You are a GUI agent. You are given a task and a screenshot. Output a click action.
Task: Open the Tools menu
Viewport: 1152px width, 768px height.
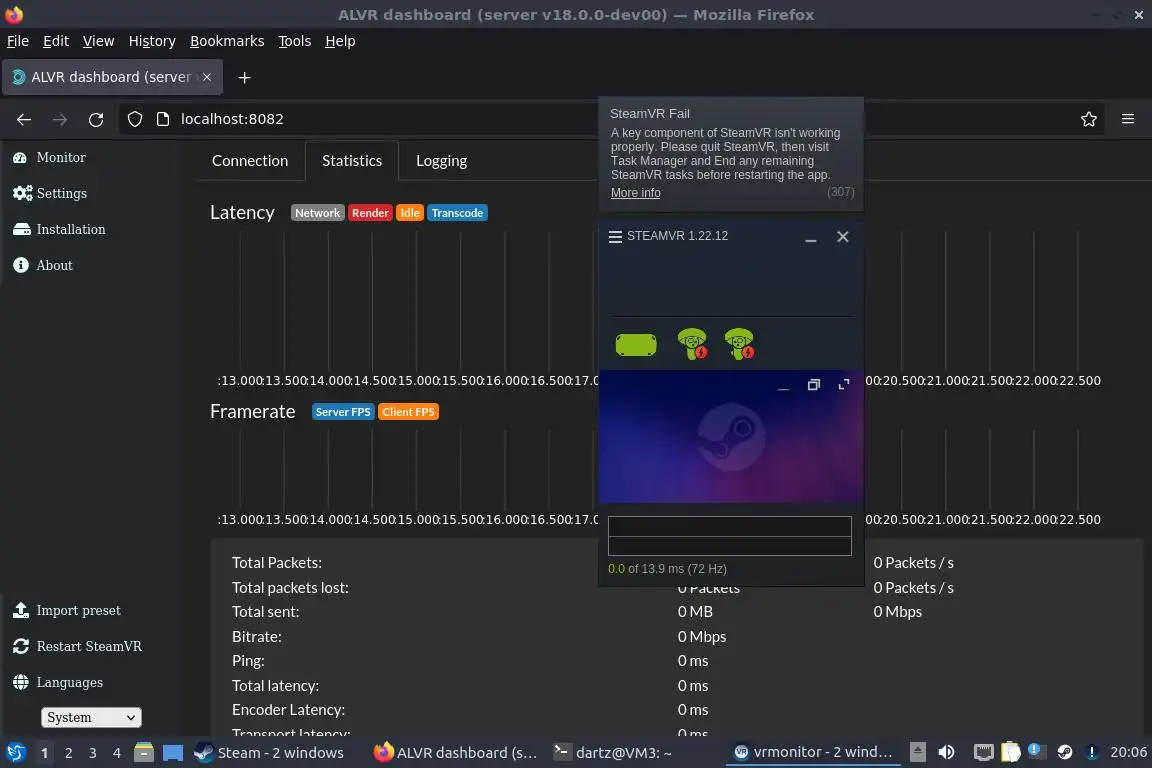[295, 41]
